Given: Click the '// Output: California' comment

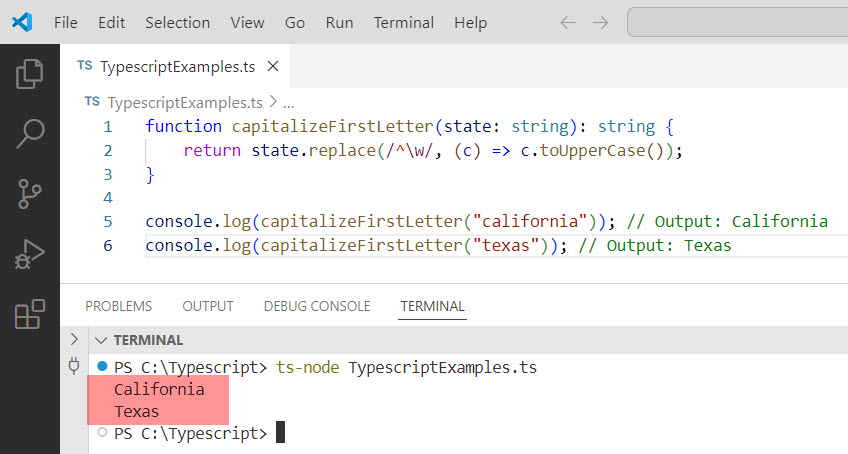Looking at the screenshot, I should tap(727, 221).
